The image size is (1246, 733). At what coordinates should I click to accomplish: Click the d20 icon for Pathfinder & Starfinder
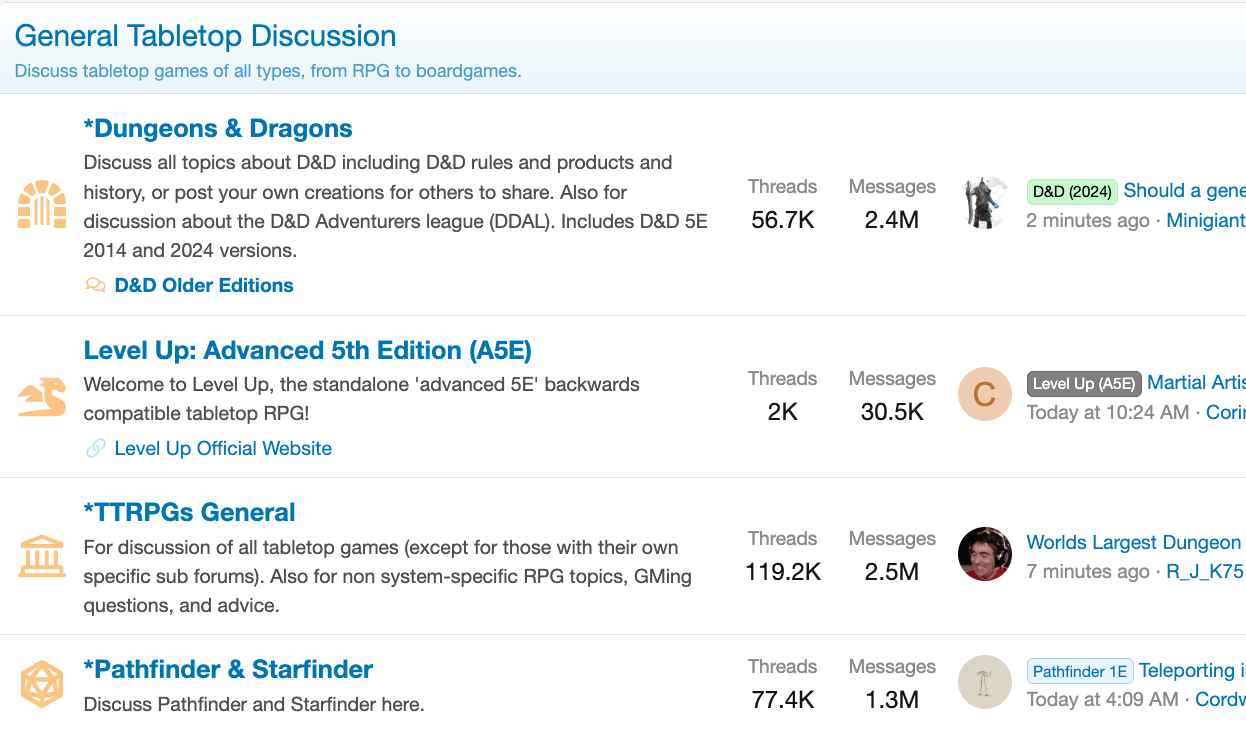[x=41, y=683]
